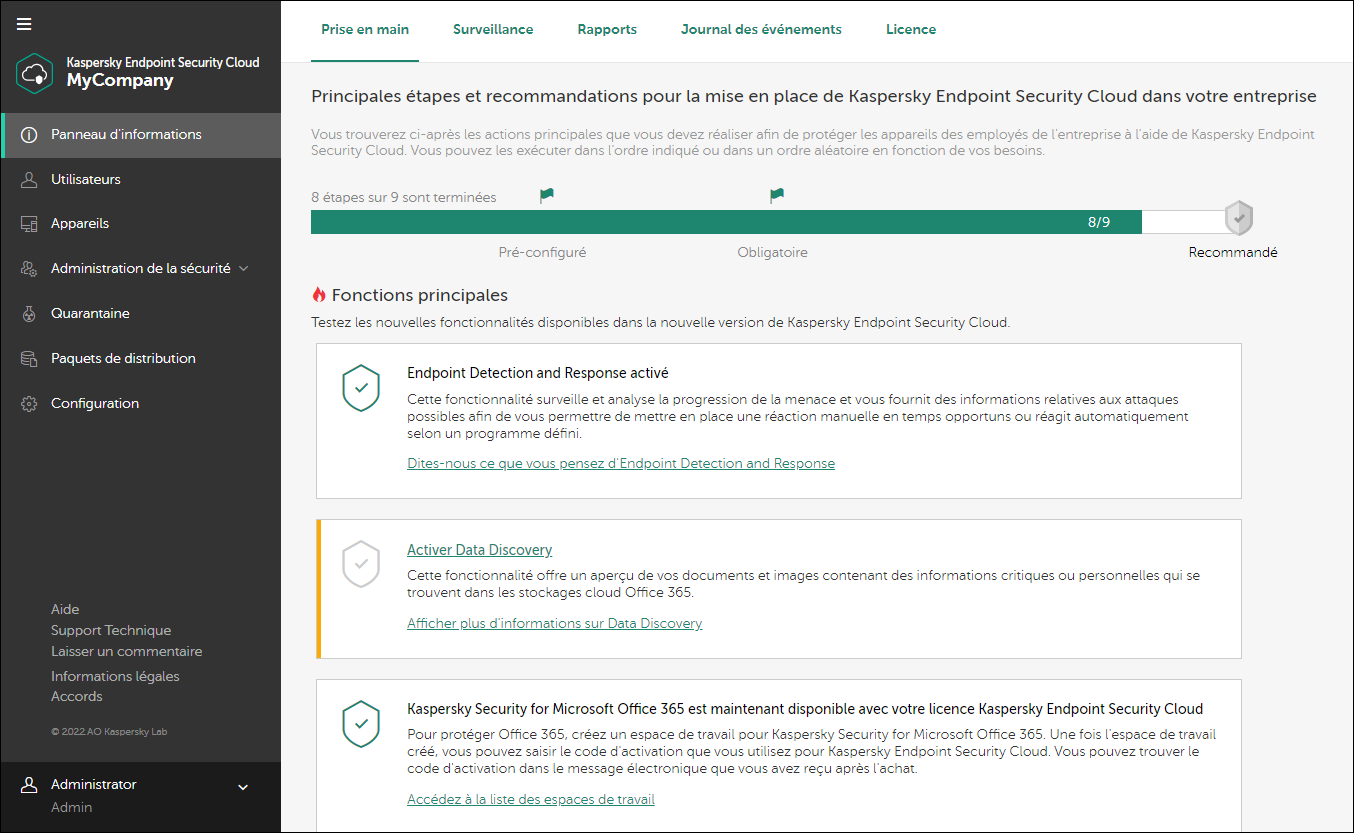Click the flame icon beside Fonctions principales
This screenshot has width=1354, height=833.
point(319,295)
